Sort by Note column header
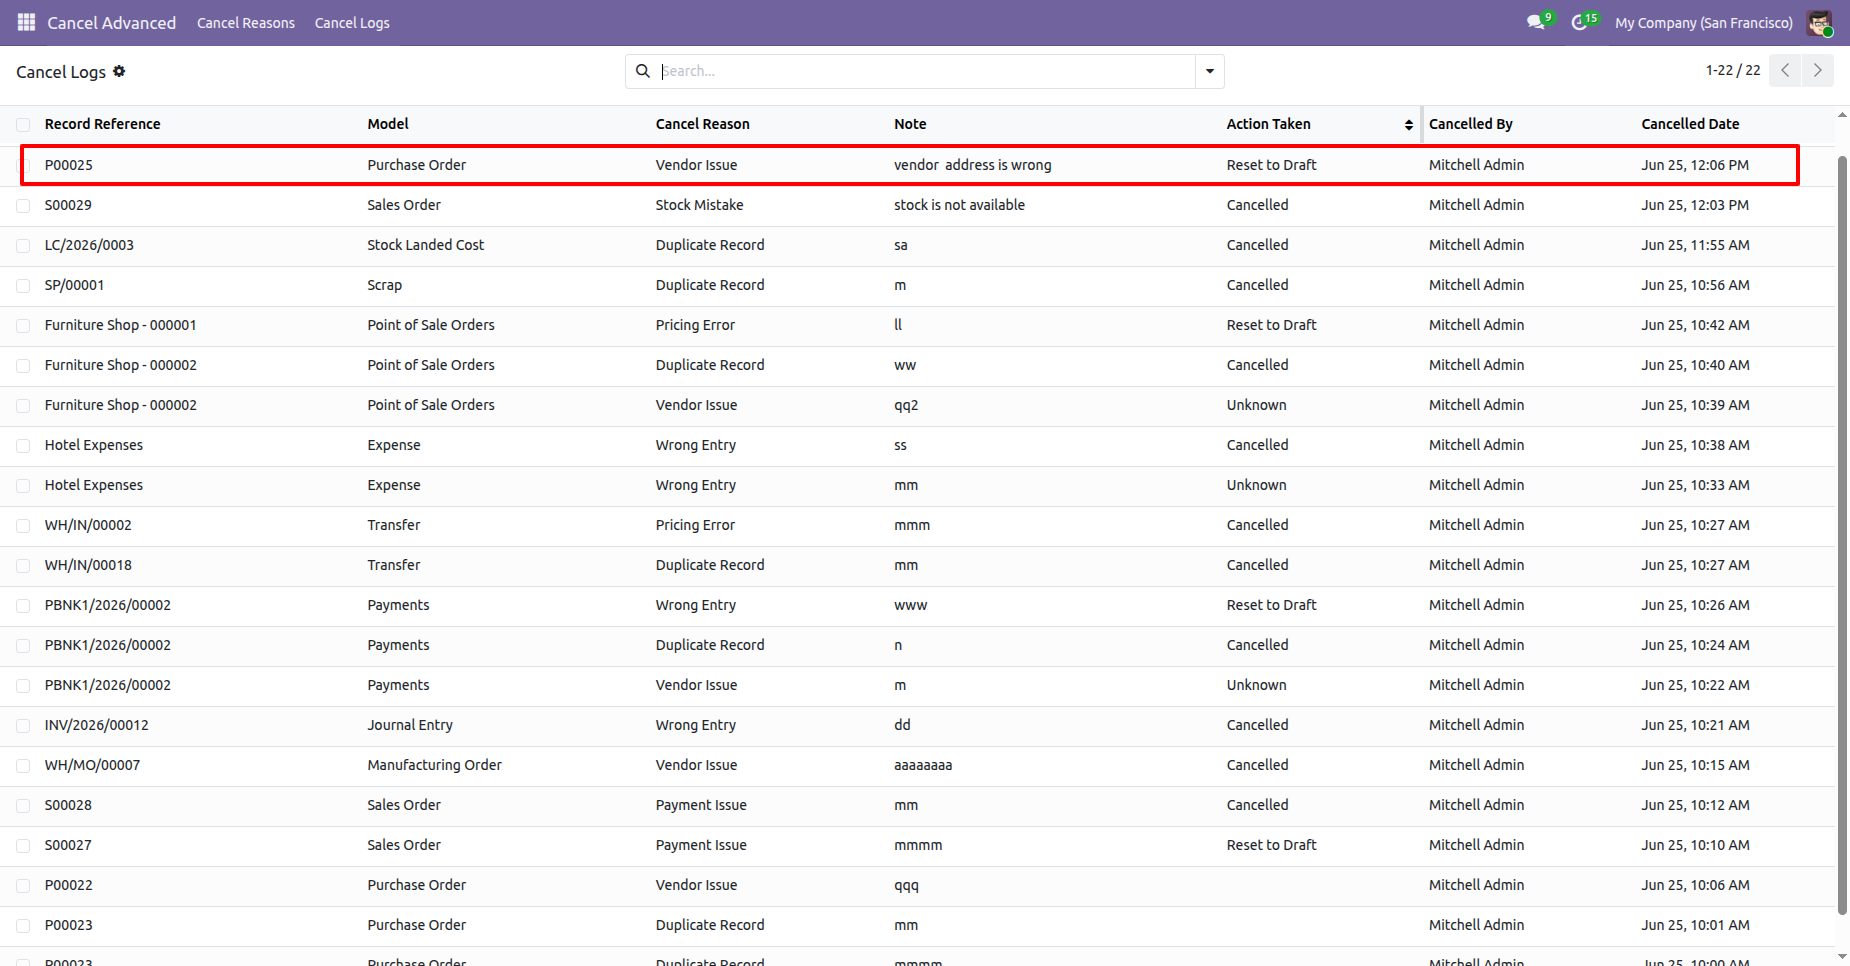This screenshot has height=966, width=1850. [910, 124]
